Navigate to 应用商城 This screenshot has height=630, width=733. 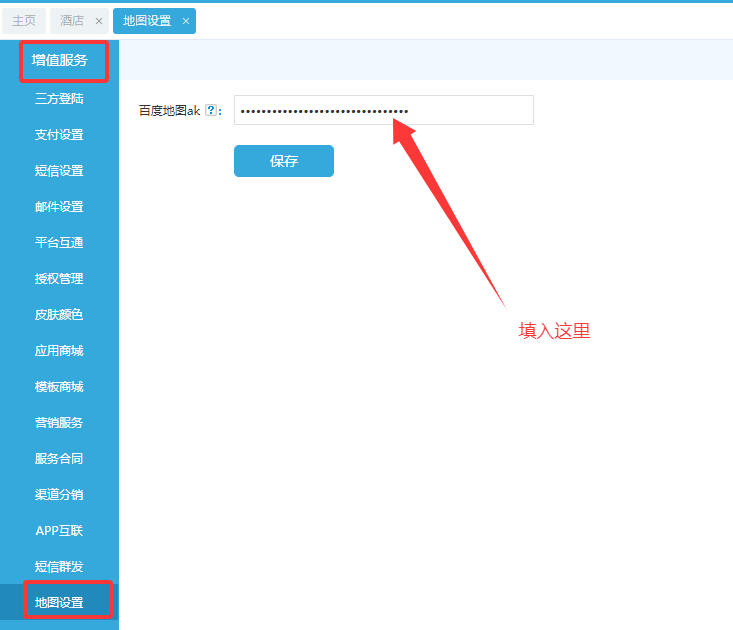coord(59,351)
